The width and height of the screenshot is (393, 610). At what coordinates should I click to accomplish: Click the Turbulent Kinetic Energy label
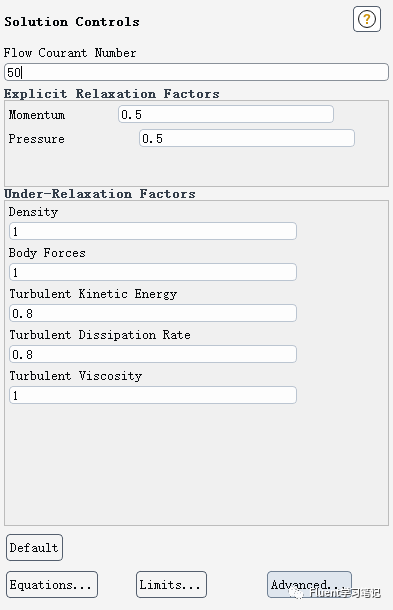93,294
